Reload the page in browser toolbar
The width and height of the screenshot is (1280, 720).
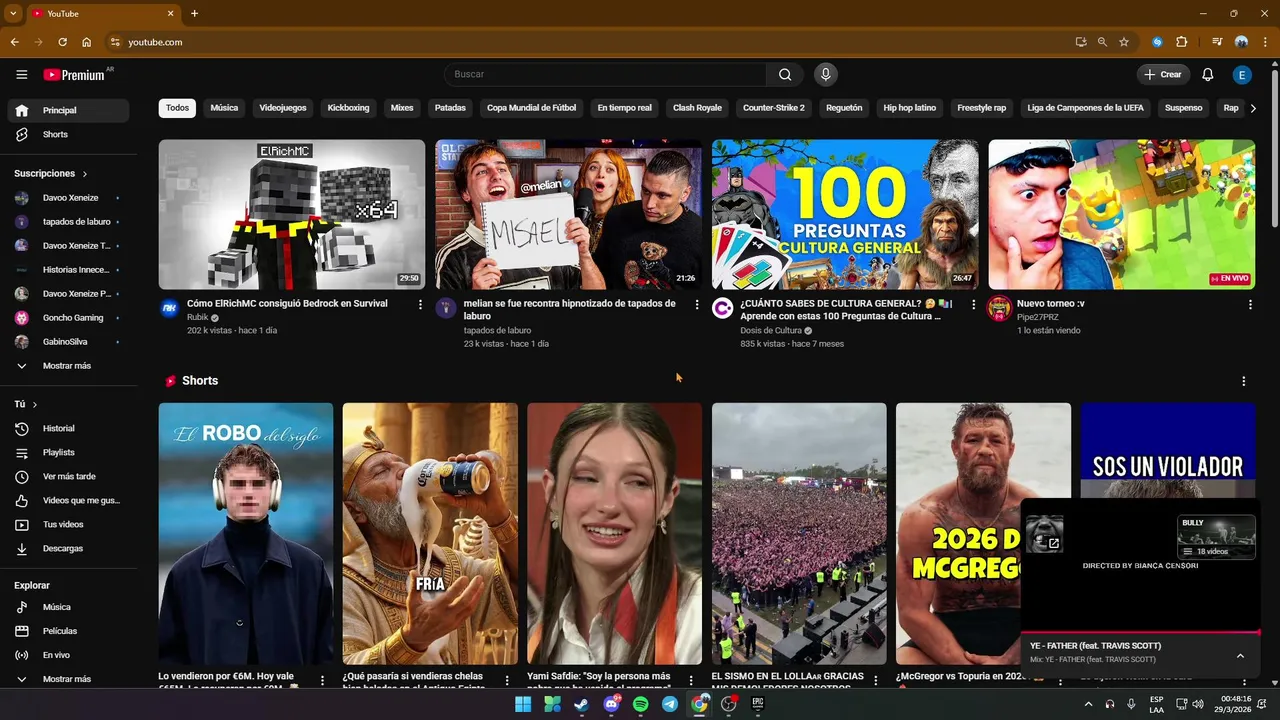pos(62,42)
